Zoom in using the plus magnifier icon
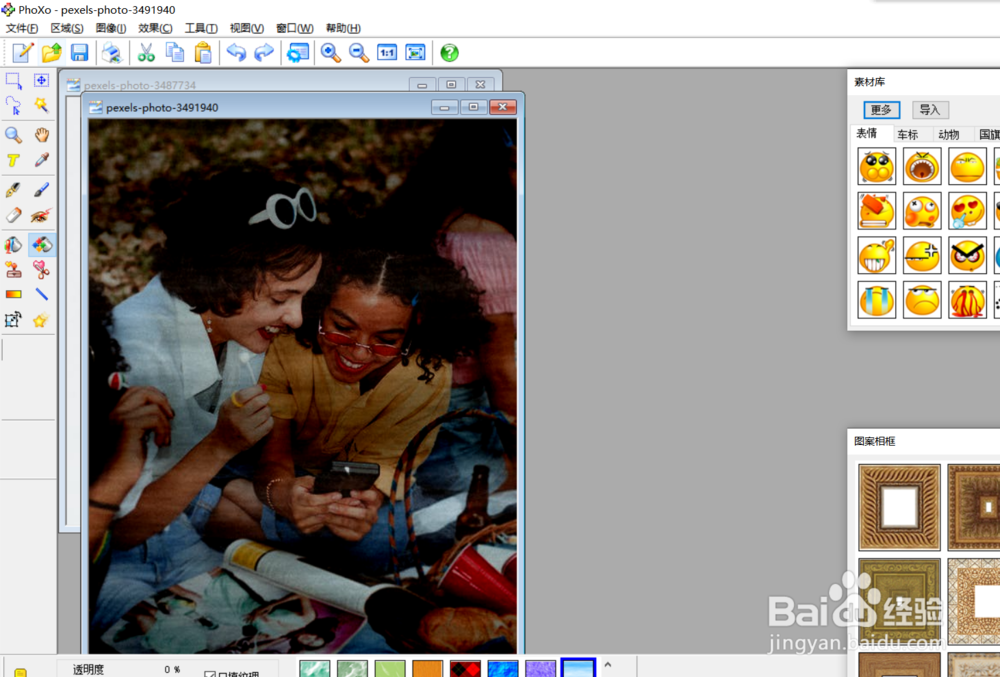 pyautogui.click(x=330, y=52)
